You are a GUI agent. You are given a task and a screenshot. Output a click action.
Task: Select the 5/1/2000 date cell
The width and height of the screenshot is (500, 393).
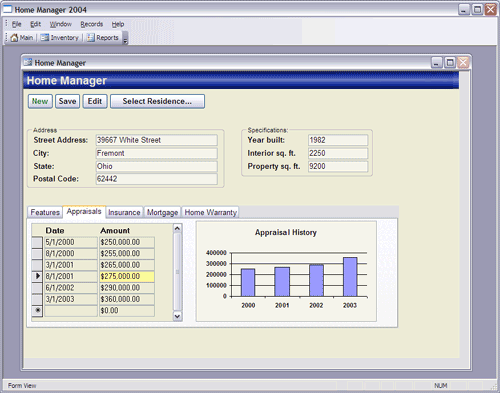pos(71,242)
